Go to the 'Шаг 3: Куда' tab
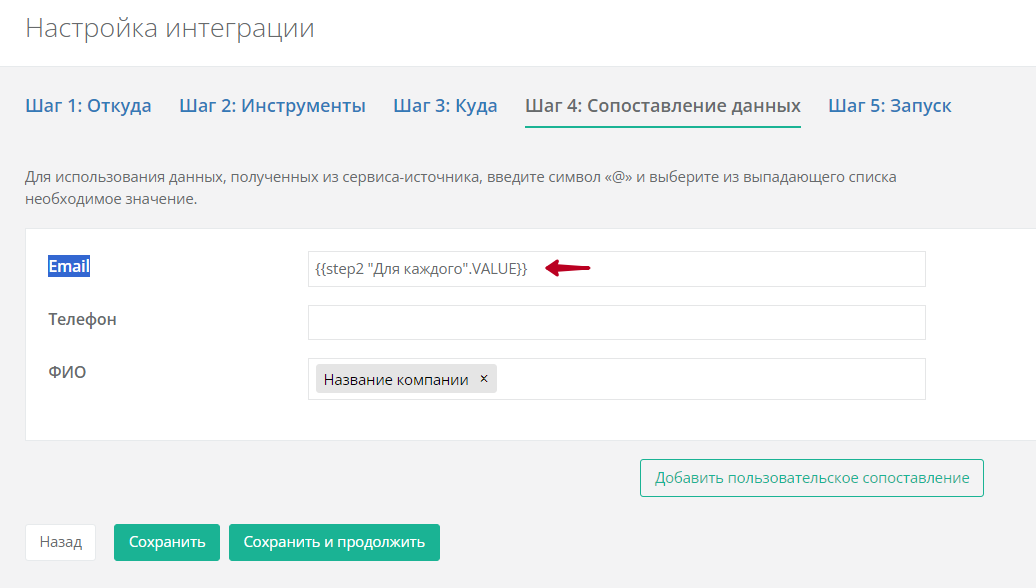Screen dimensions: 1036x588 click(x=445, y=106)
